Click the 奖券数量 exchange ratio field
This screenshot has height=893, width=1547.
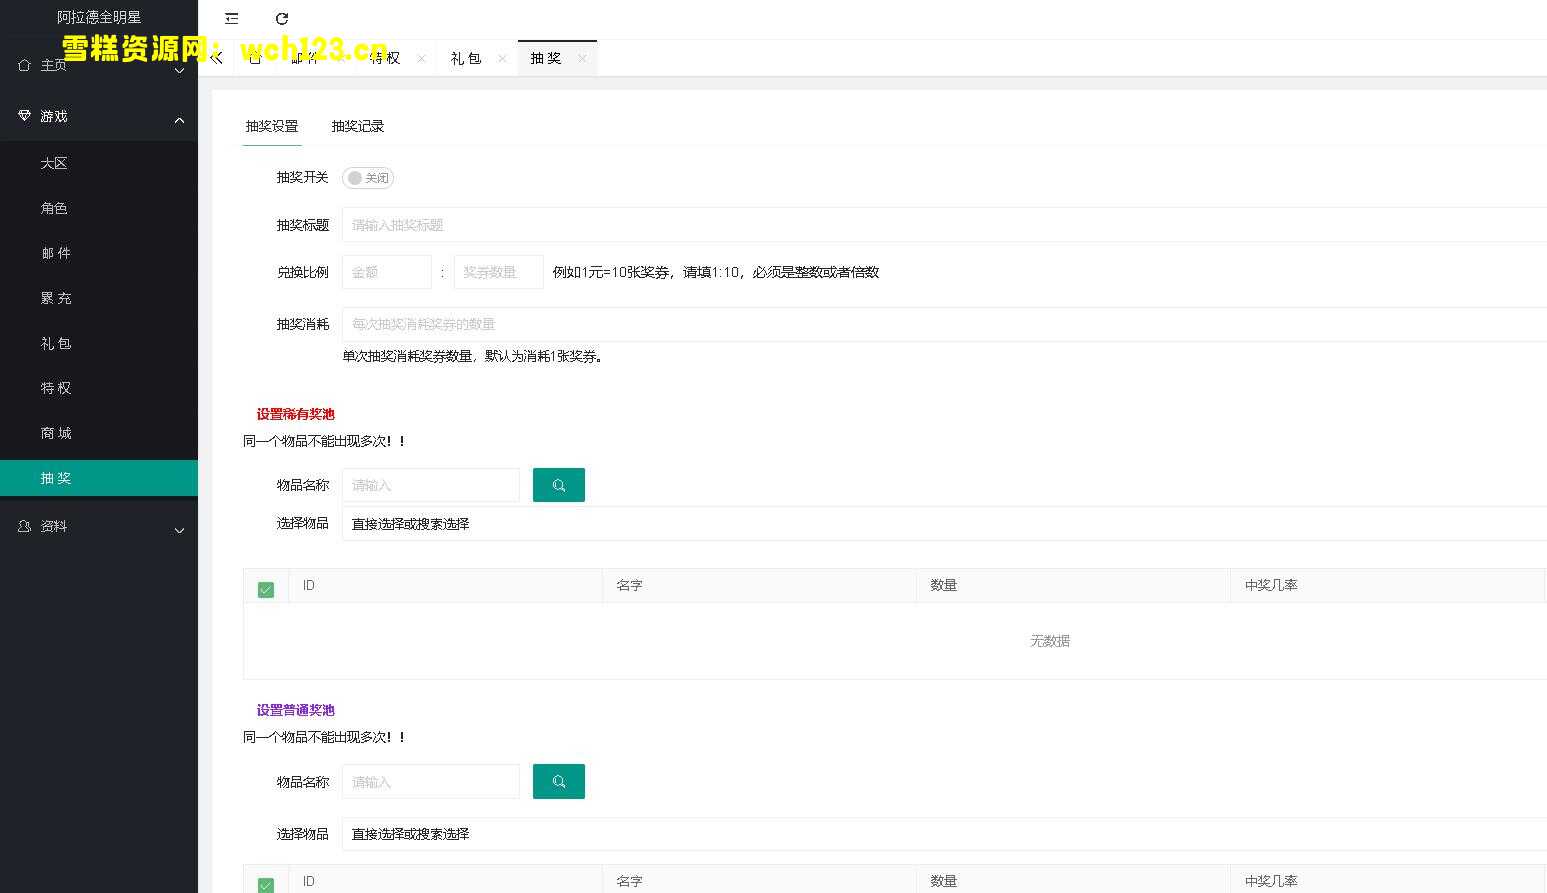click(x=499, y=272)
